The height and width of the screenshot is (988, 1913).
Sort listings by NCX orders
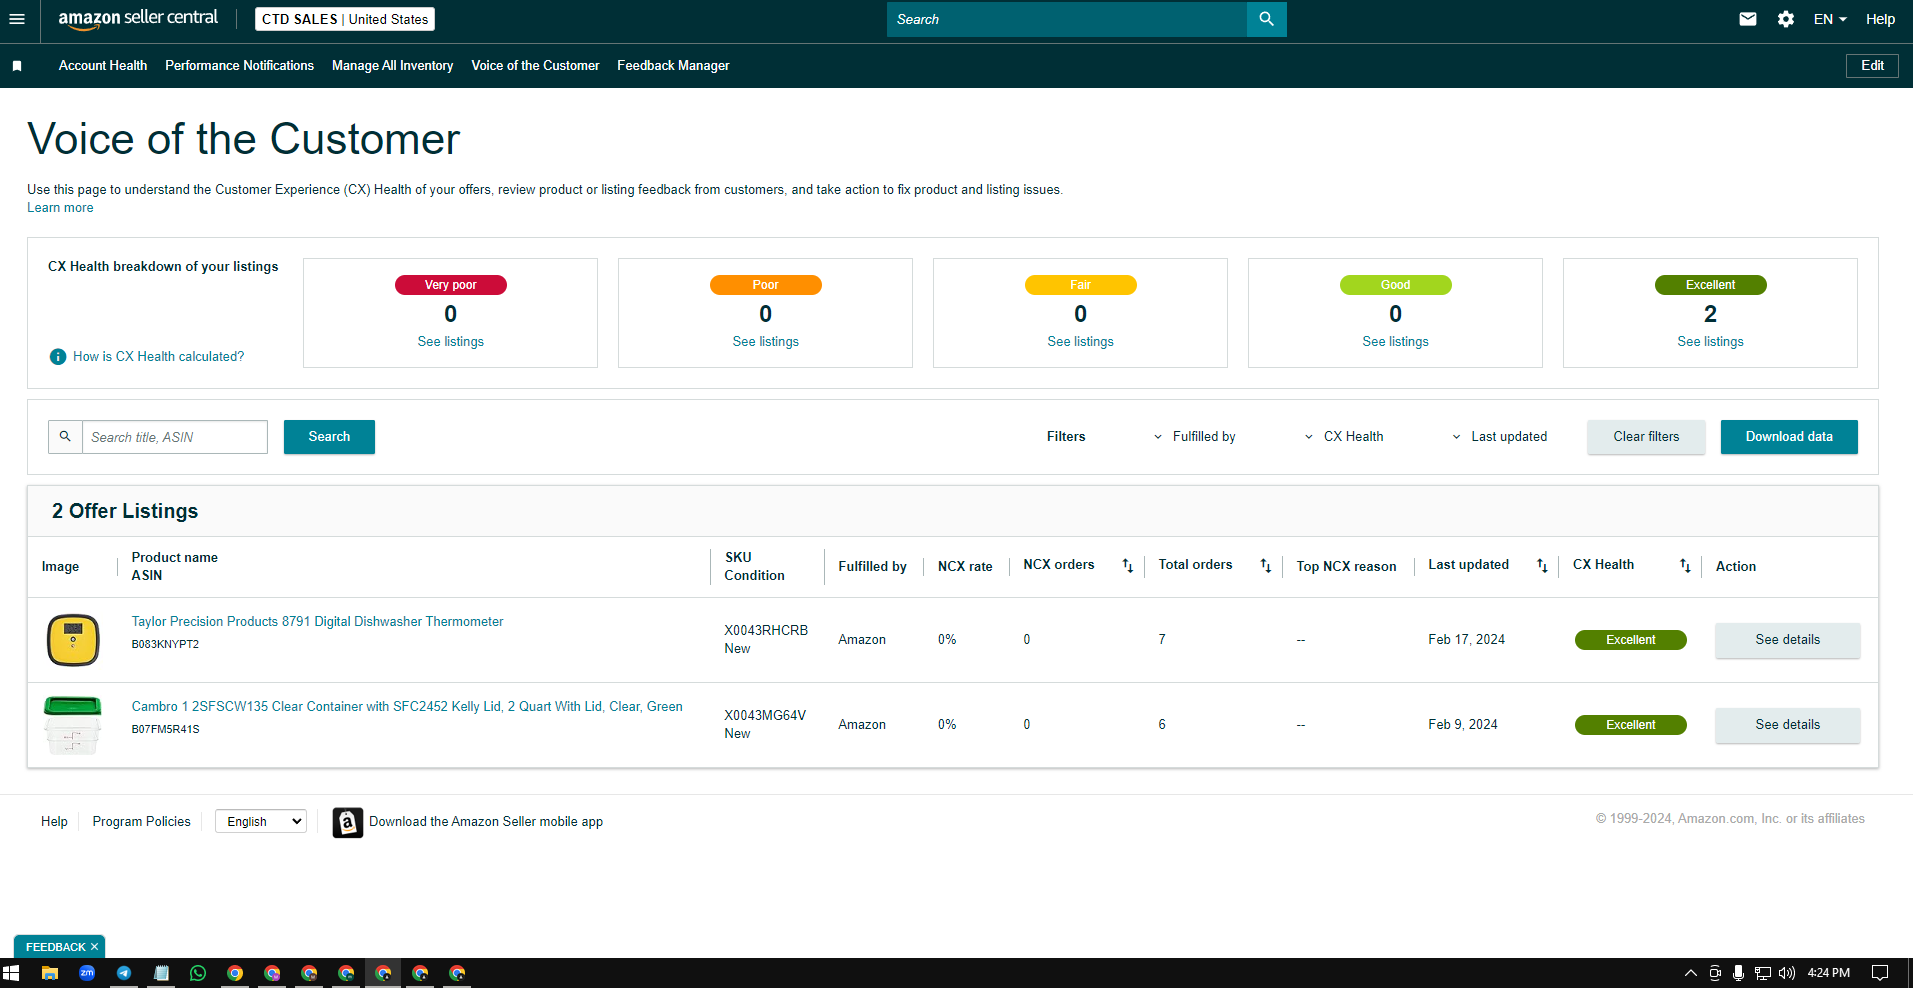(1127, 566)
